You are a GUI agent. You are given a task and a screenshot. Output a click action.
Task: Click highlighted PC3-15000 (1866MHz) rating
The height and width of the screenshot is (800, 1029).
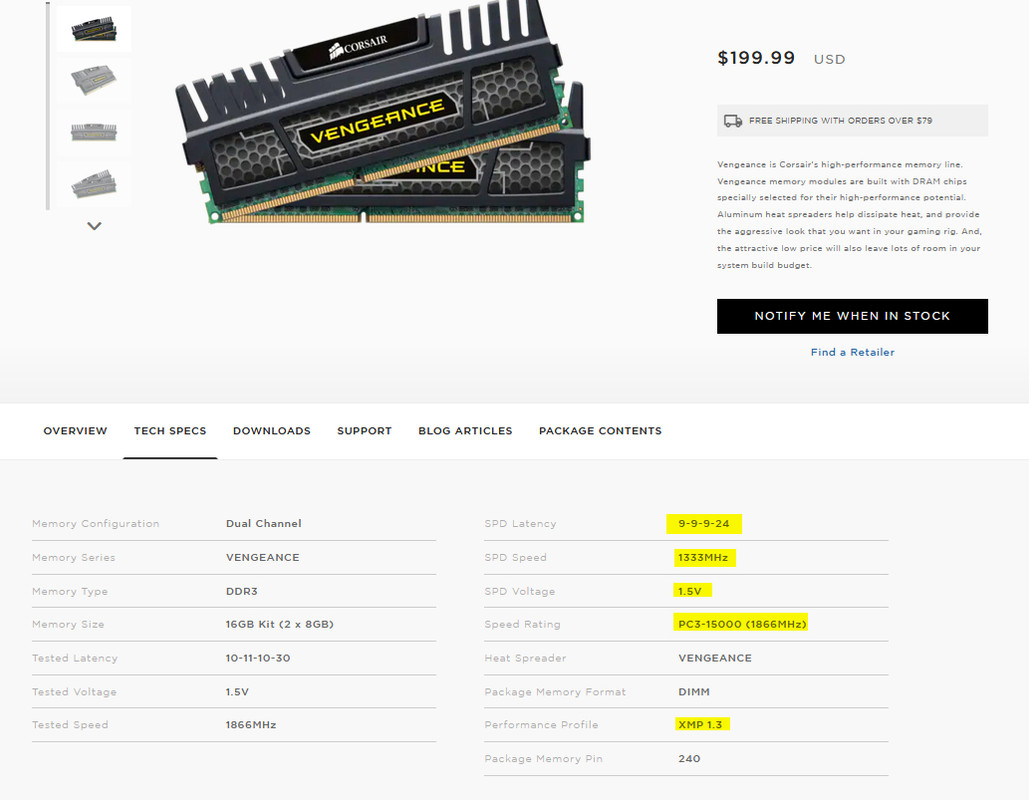(x=742, y=624)
